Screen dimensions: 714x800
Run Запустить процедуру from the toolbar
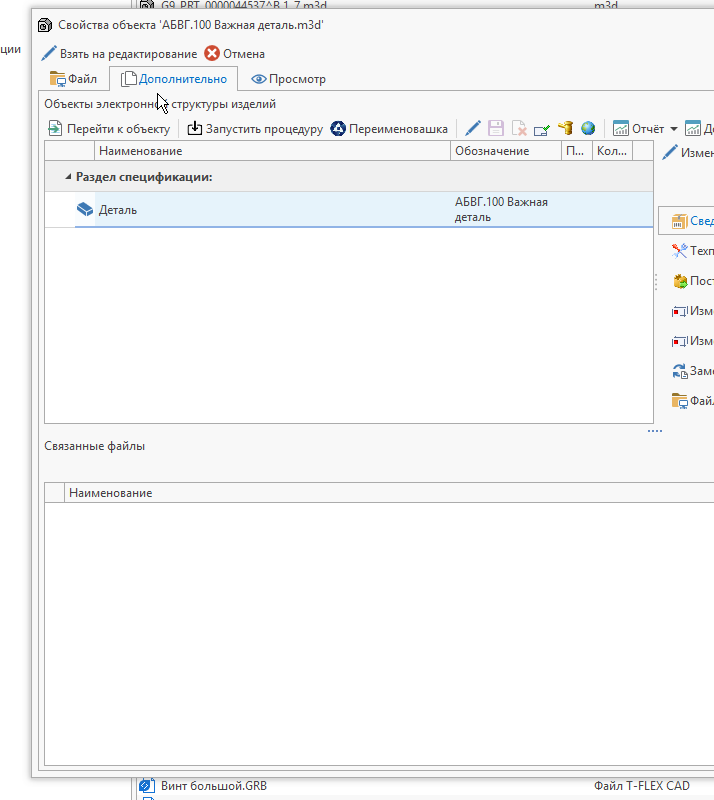(x=255, y=129)
